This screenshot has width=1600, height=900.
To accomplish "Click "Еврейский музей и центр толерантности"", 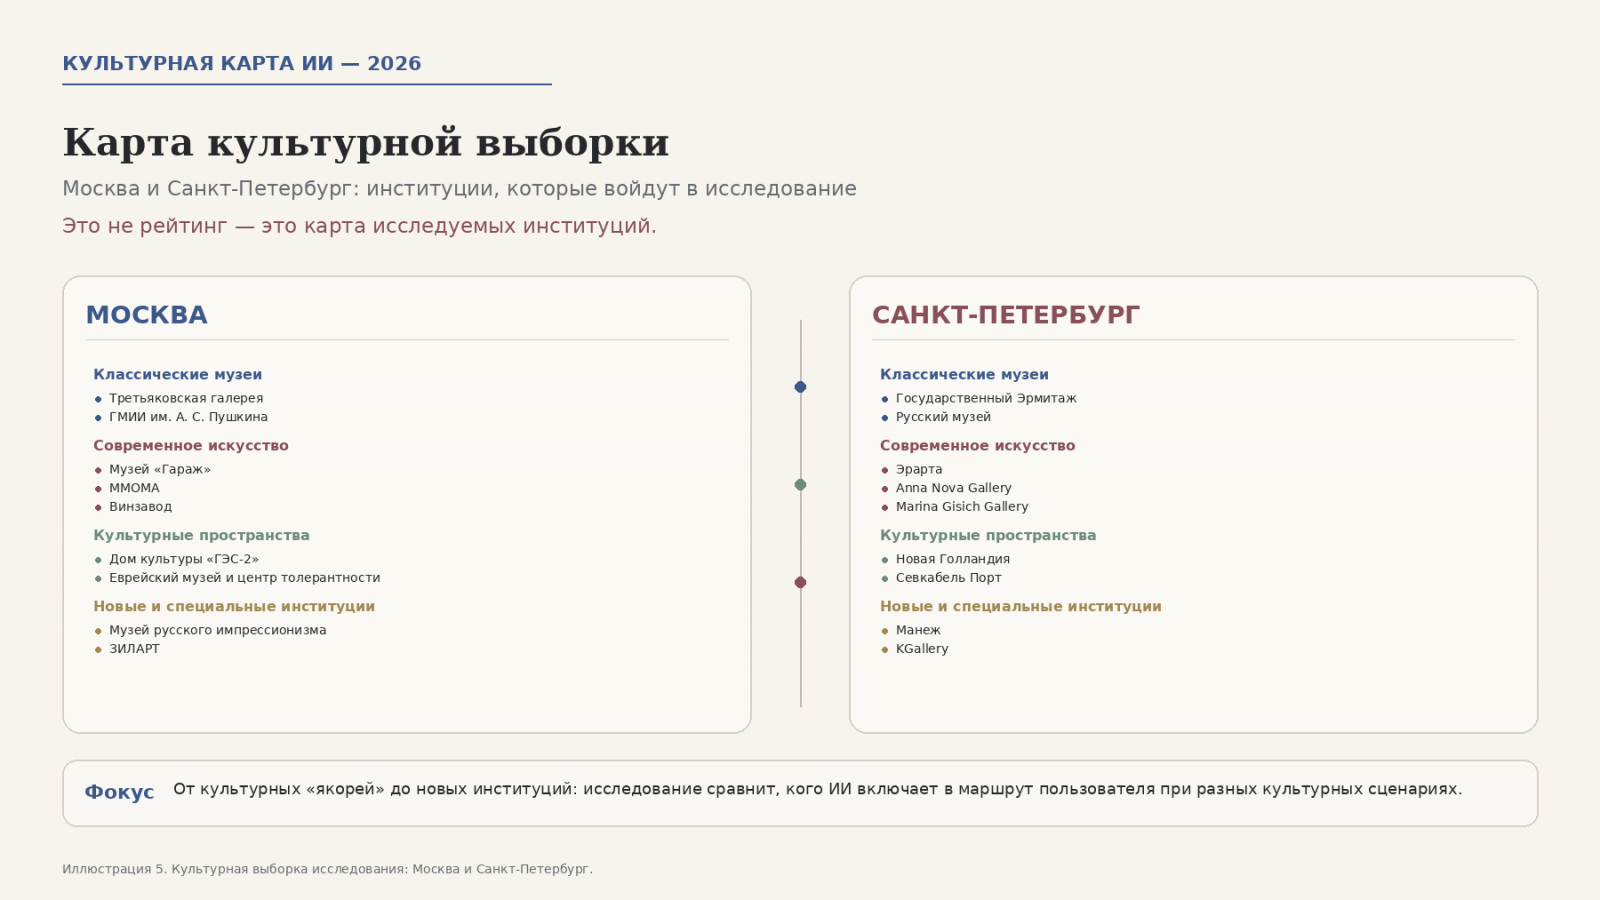I will [x=245, y=578].
